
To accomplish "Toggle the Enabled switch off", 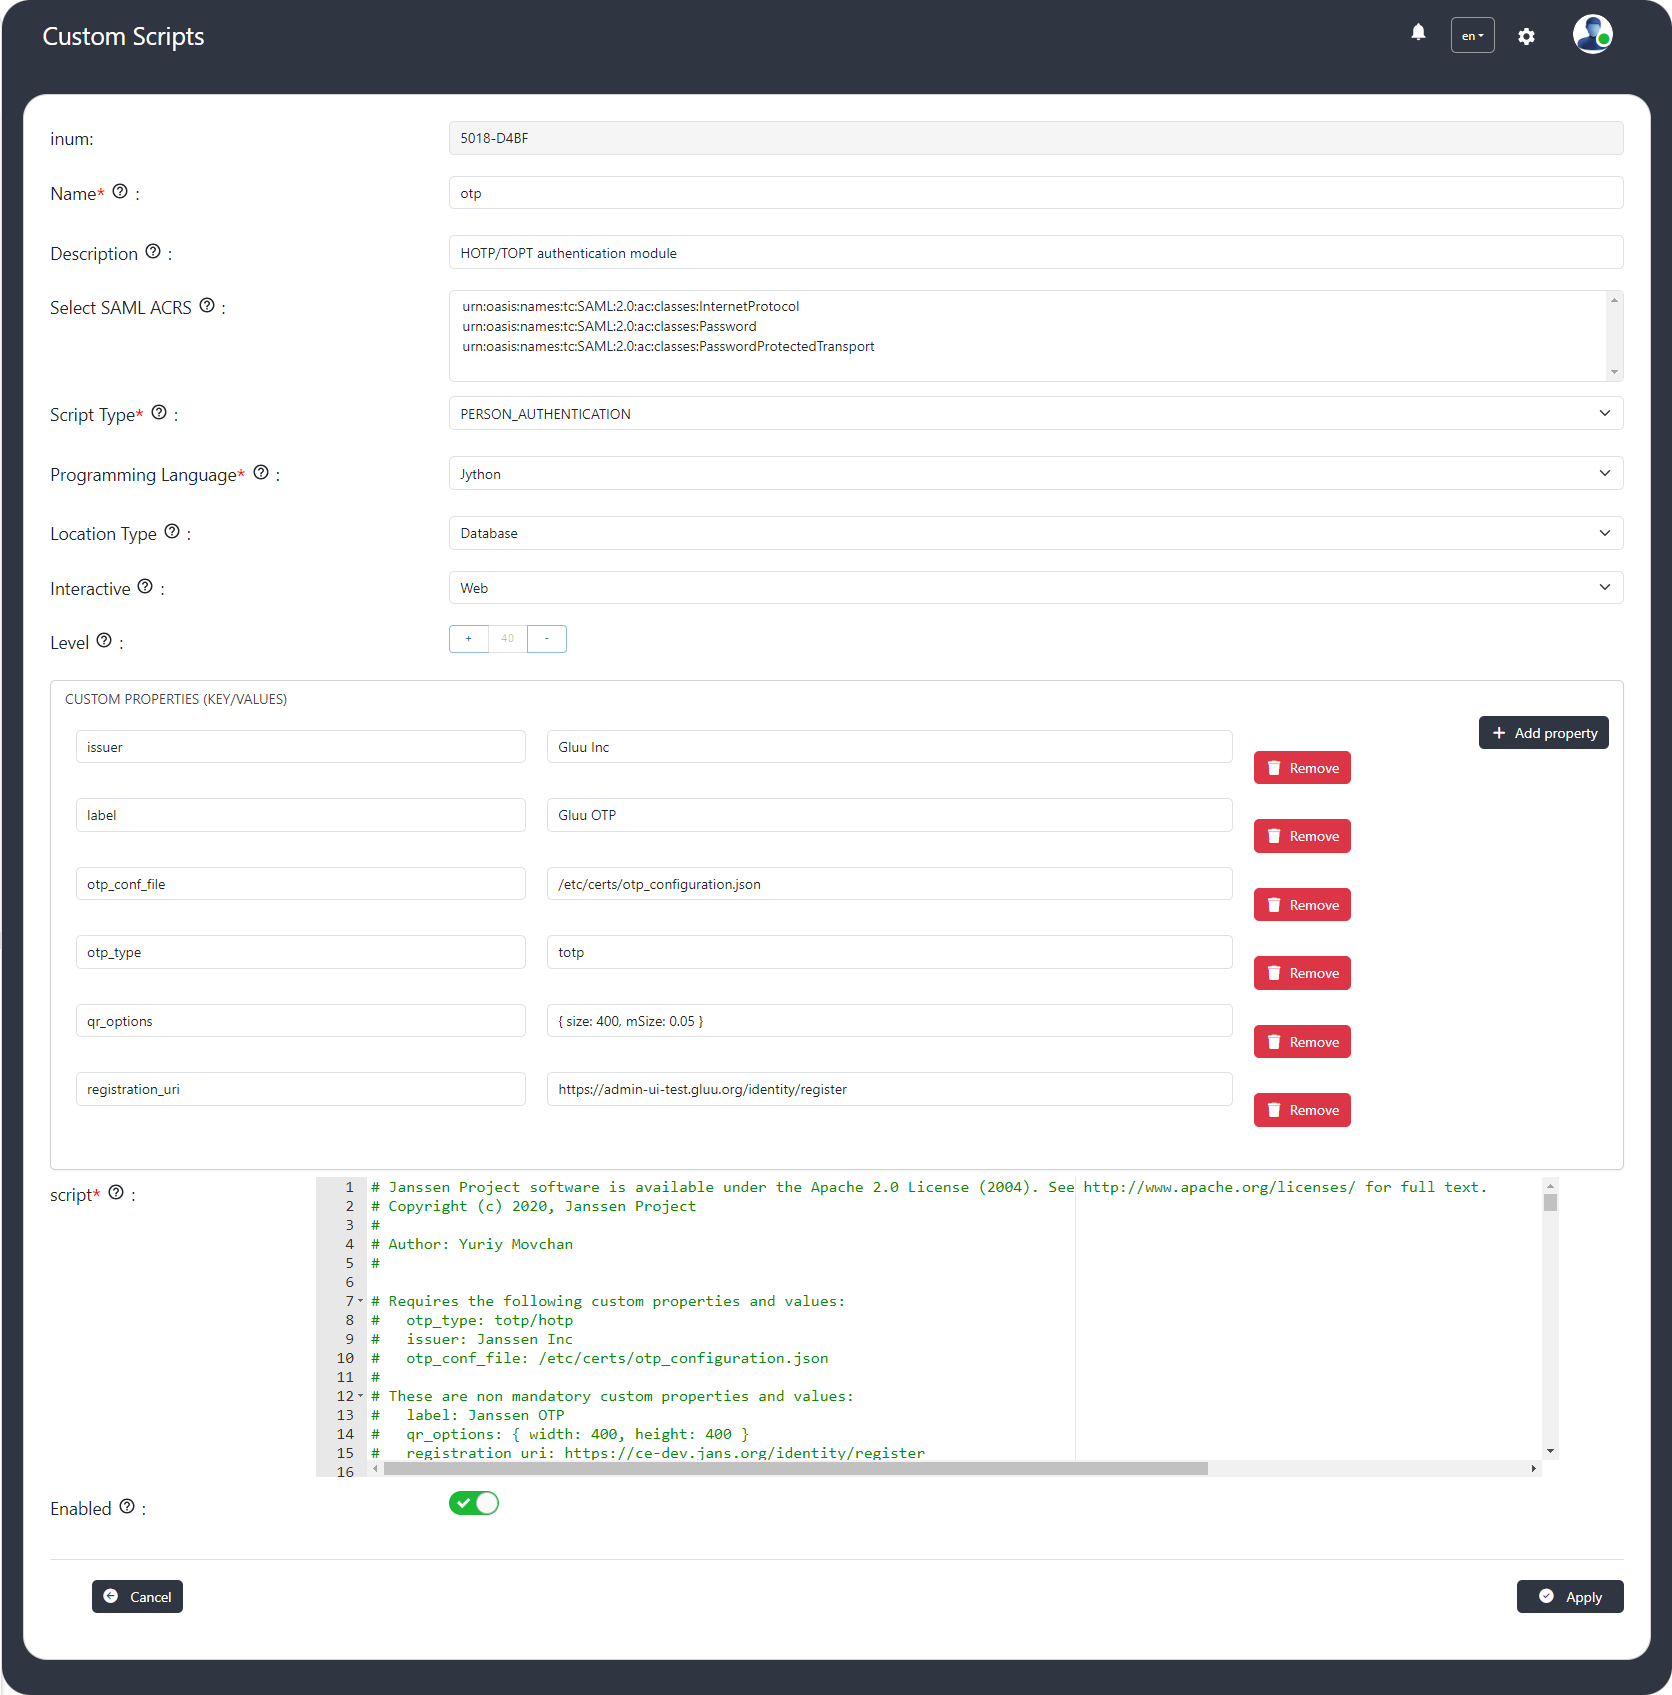I will 474,1503.
